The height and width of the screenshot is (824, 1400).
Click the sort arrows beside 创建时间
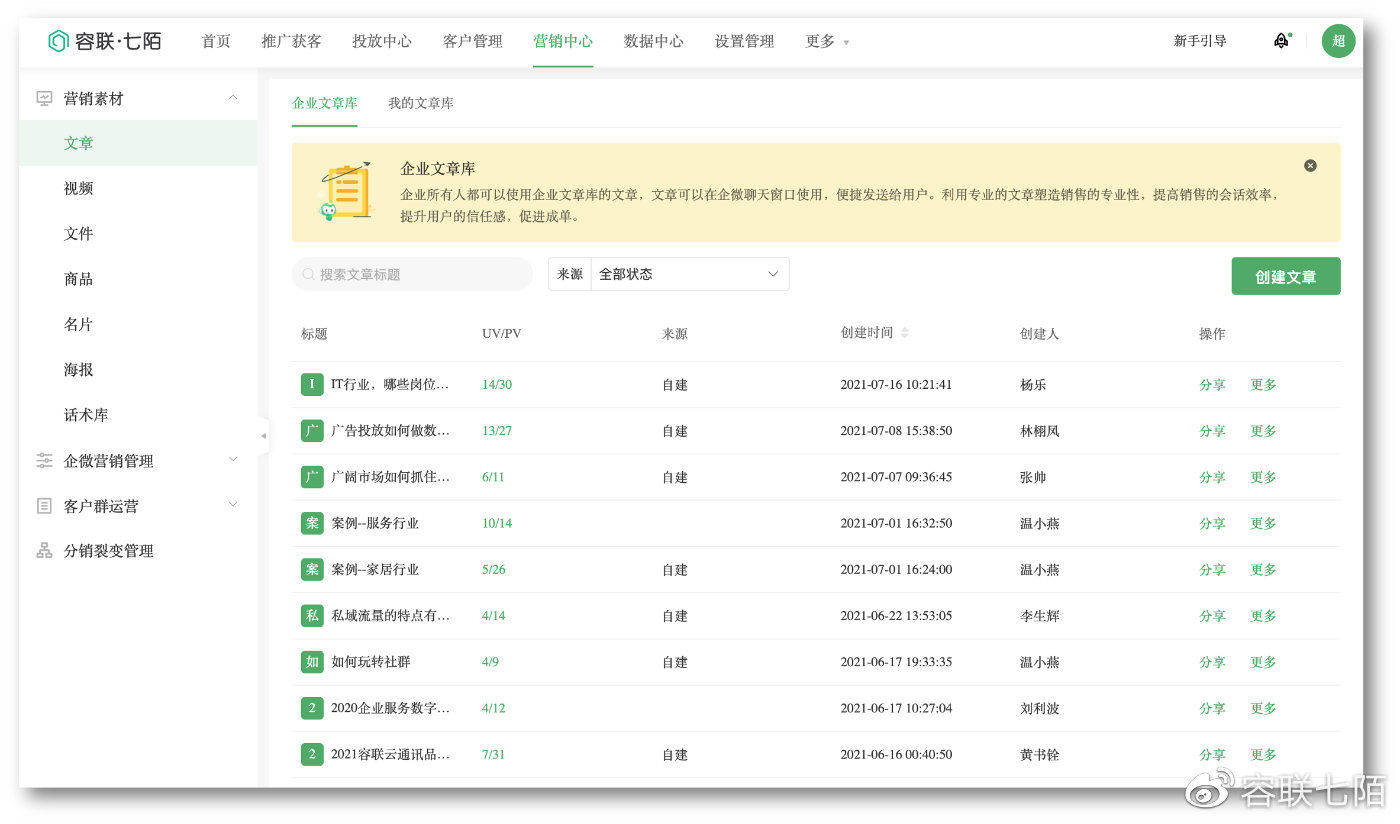pyautogui.click(x=904, y=333)
